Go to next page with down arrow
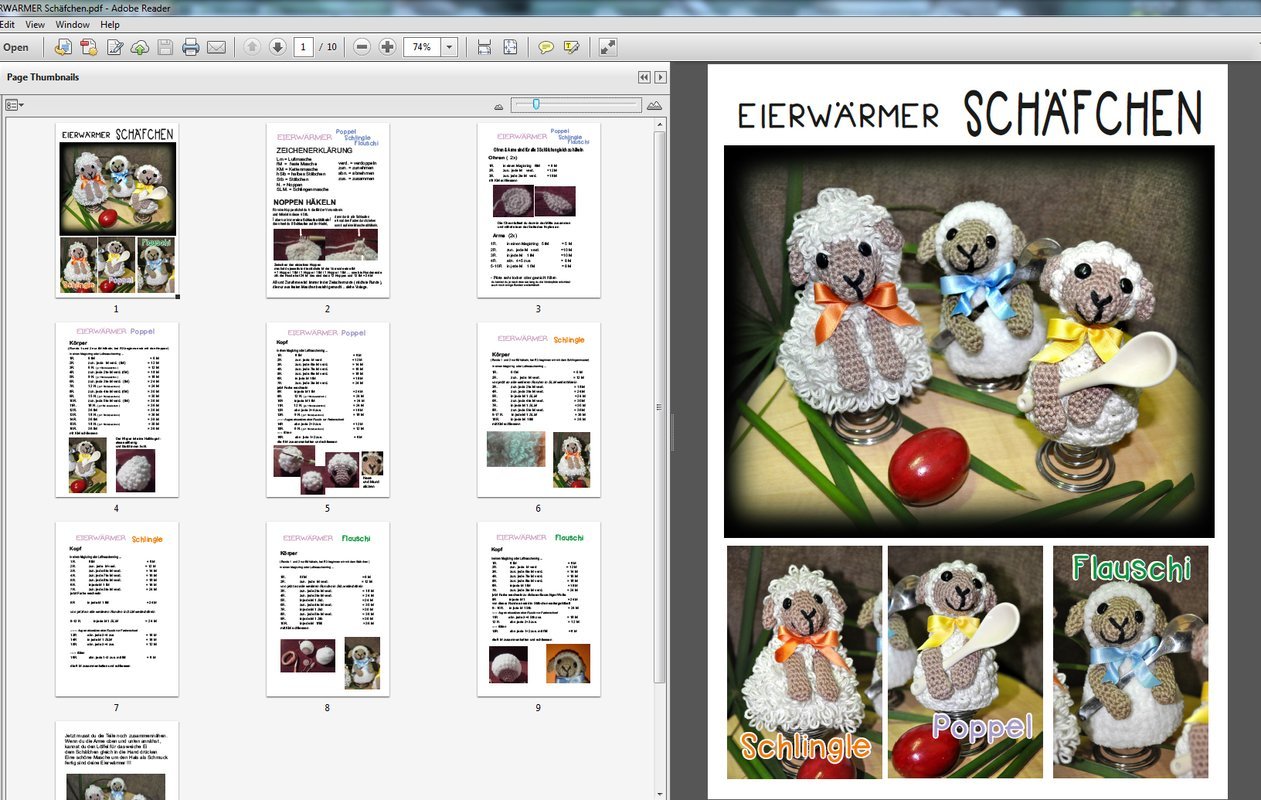This screenshot has width=1261, height=800. click(277, 47)
